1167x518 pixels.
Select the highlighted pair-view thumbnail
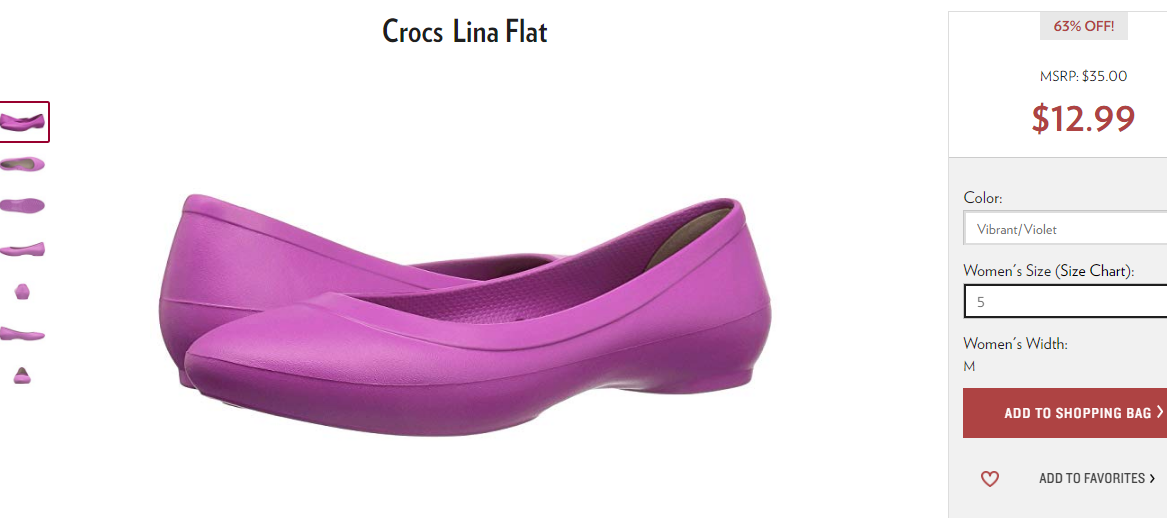point(22,122)
